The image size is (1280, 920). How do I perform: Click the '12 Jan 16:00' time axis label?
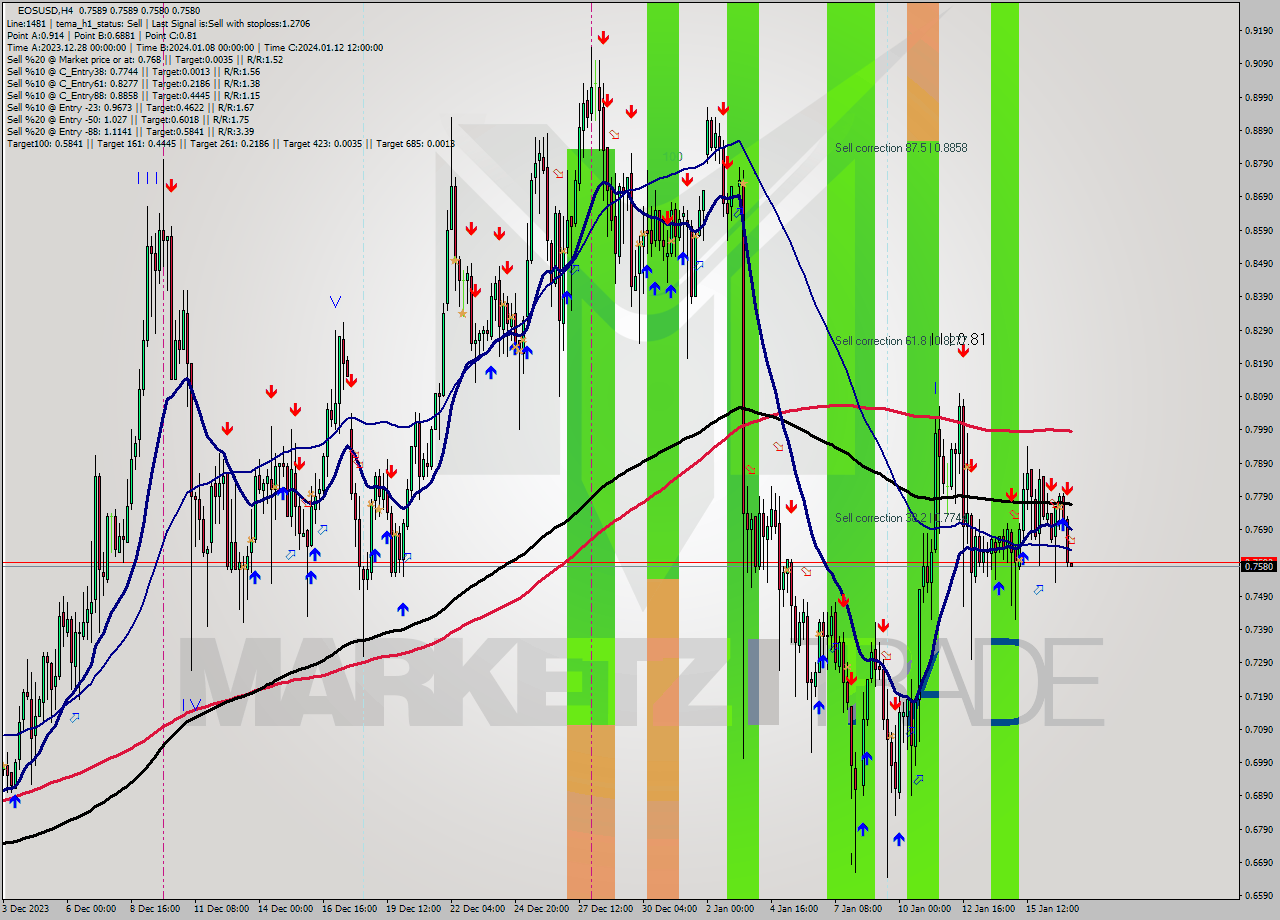tap(989, 909)
